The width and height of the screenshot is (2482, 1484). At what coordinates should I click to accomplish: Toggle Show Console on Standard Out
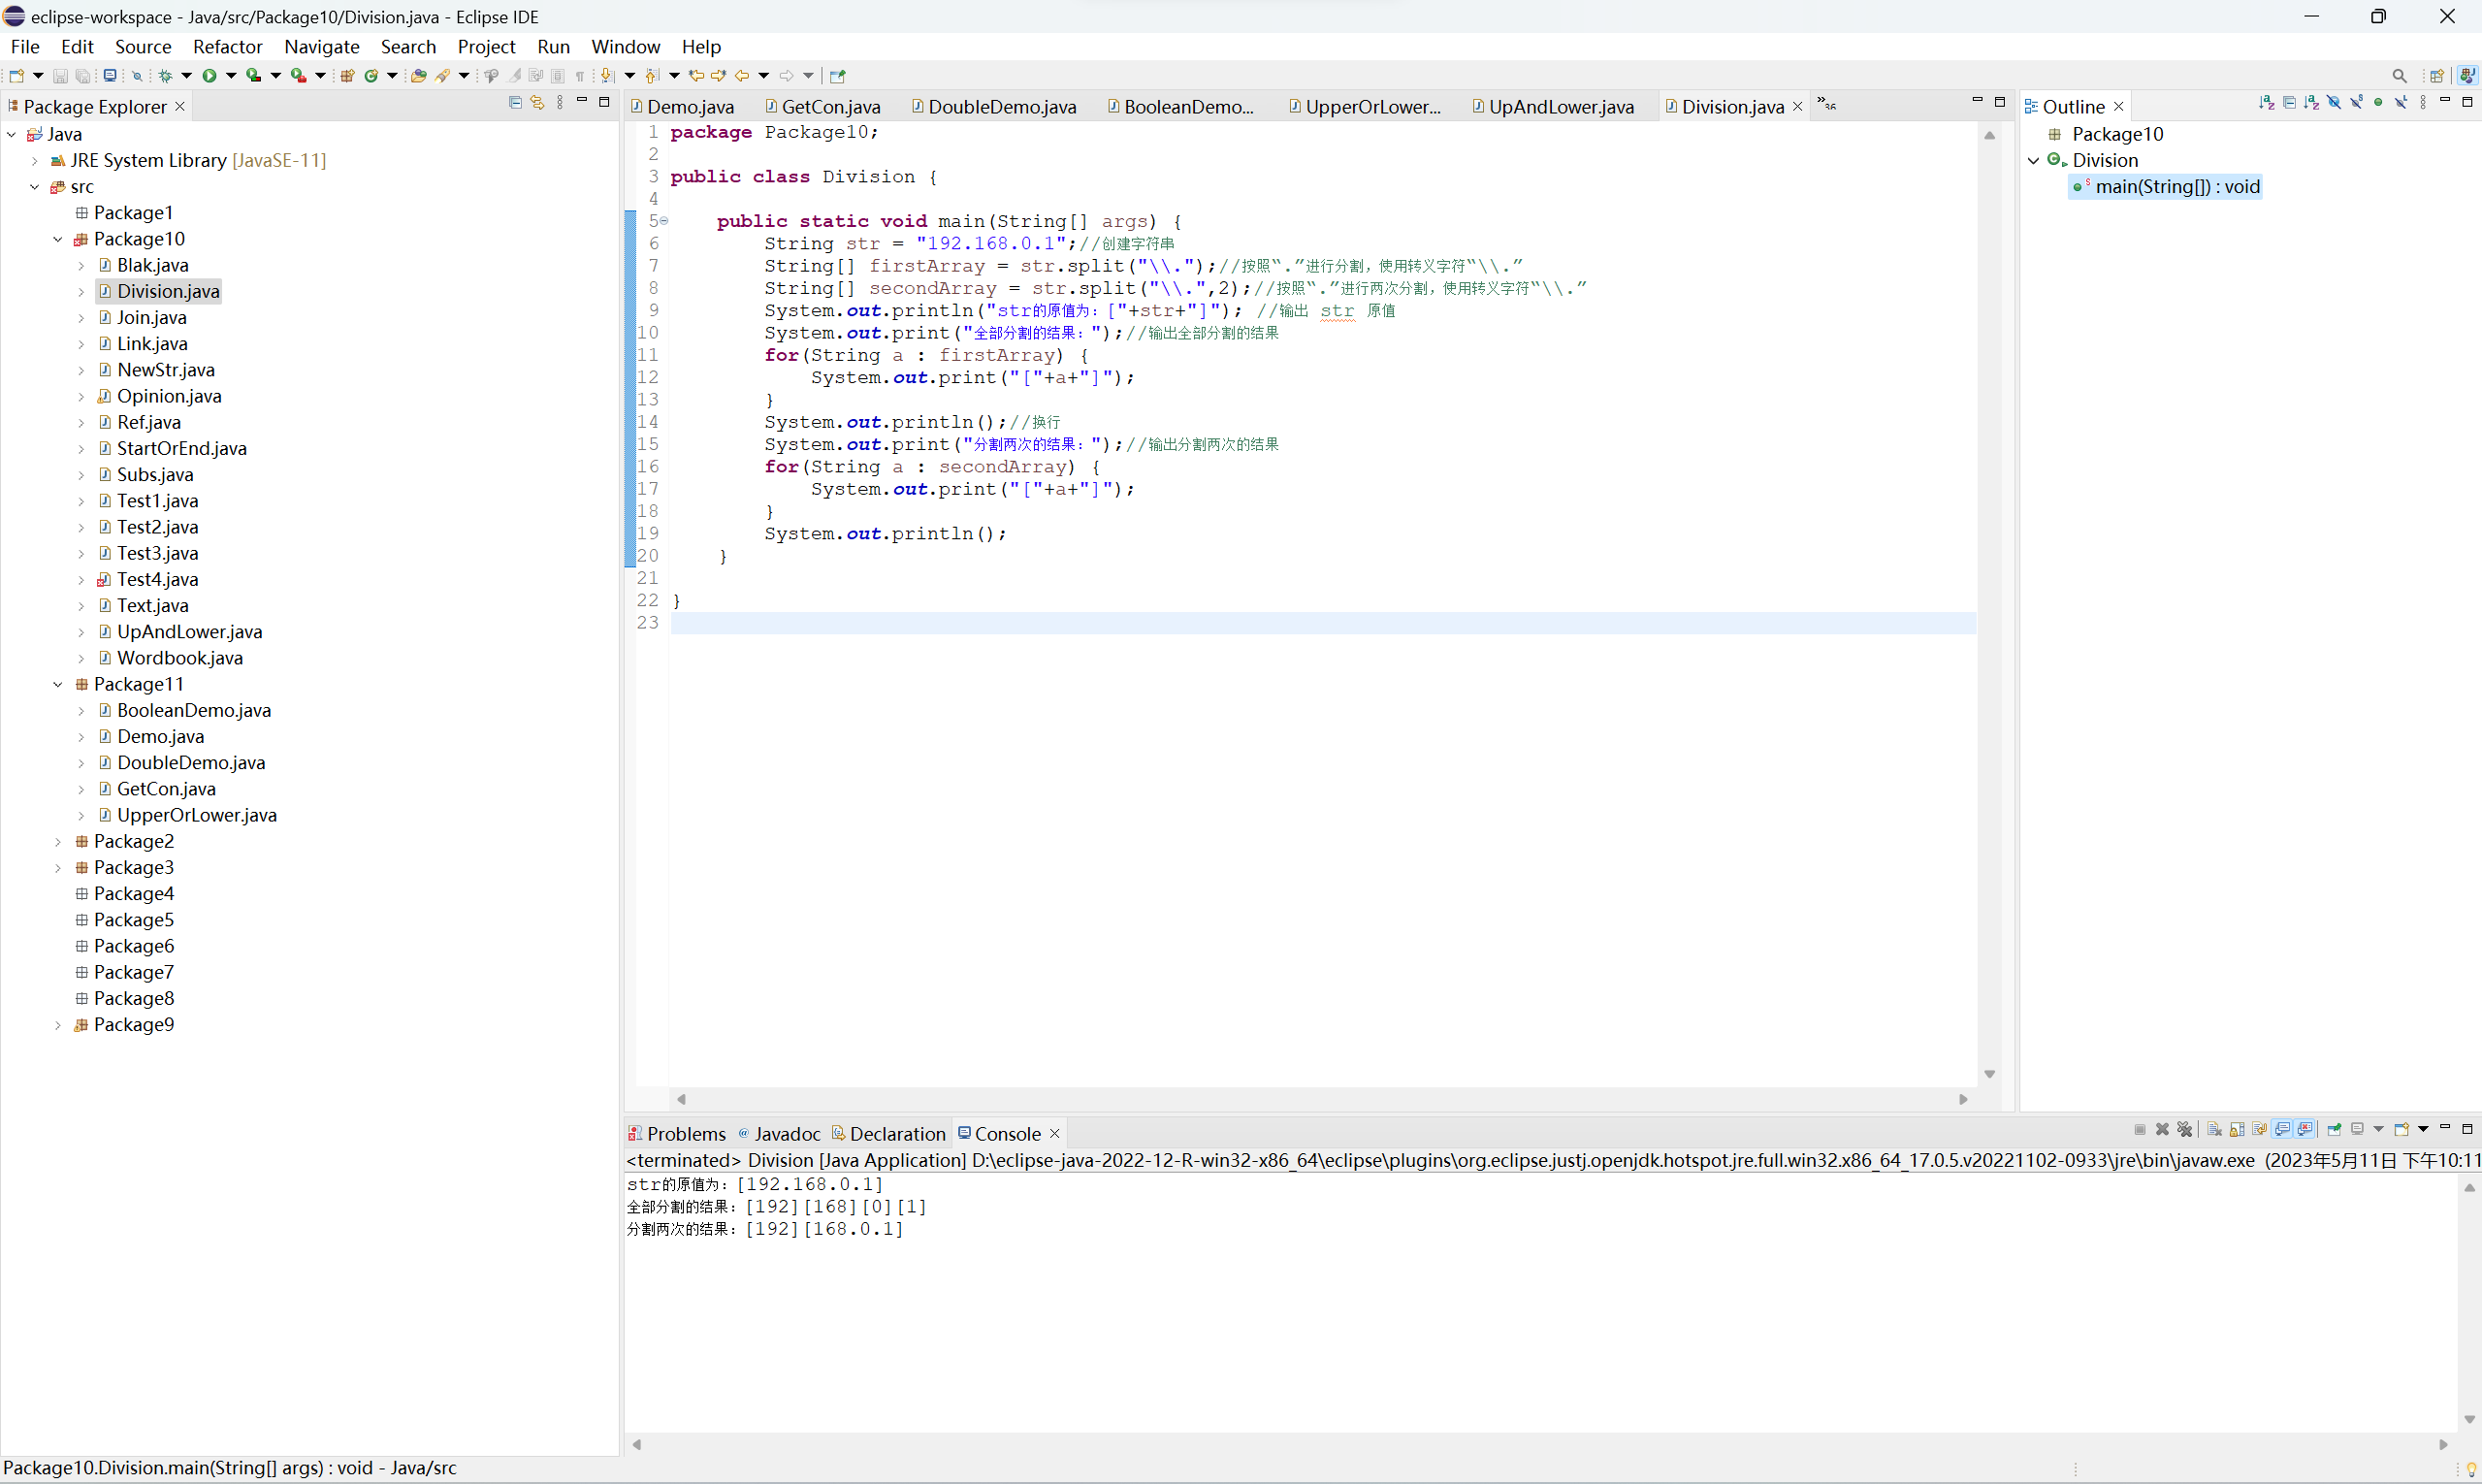2283,1129
